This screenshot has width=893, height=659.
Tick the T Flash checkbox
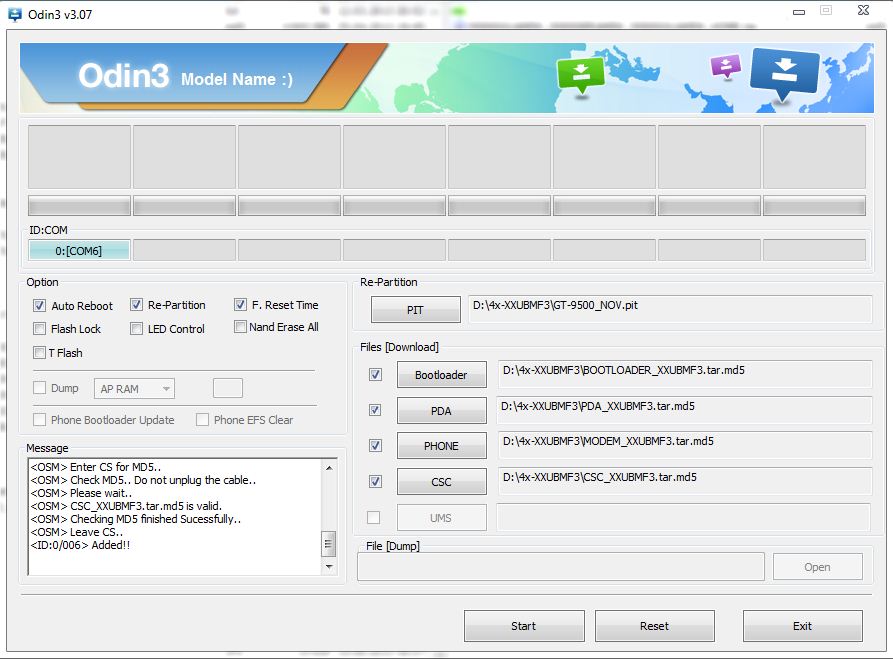click(x=39, y=353)
